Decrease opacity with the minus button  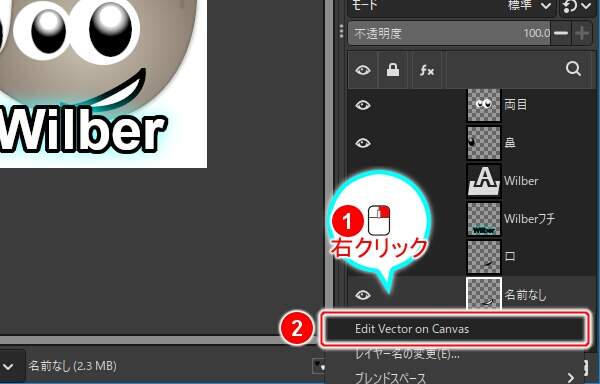[561, 33]
